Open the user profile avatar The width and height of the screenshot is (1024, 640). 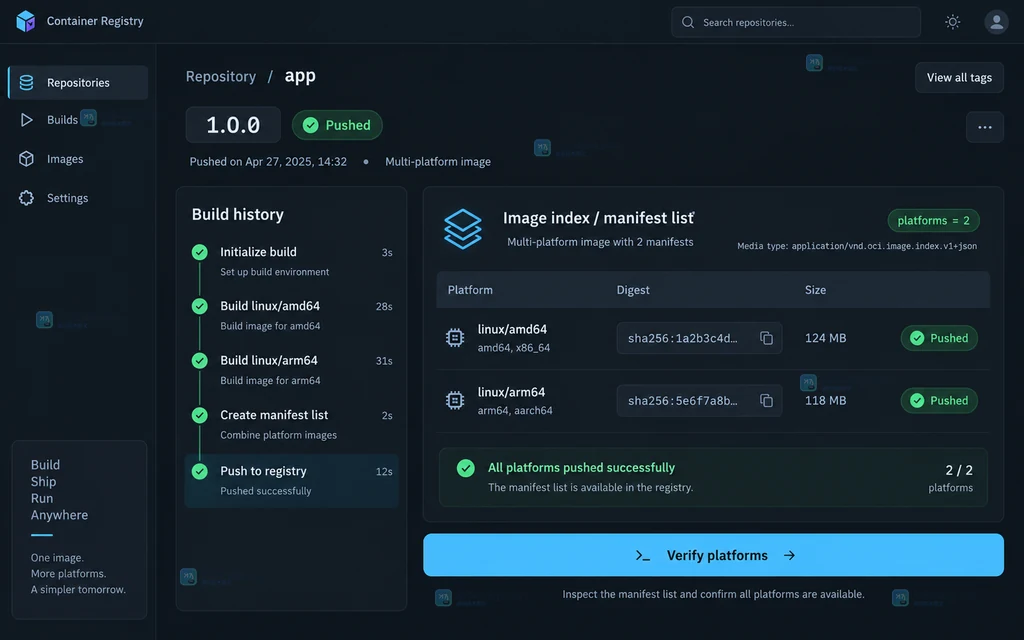tap(996, 22)
